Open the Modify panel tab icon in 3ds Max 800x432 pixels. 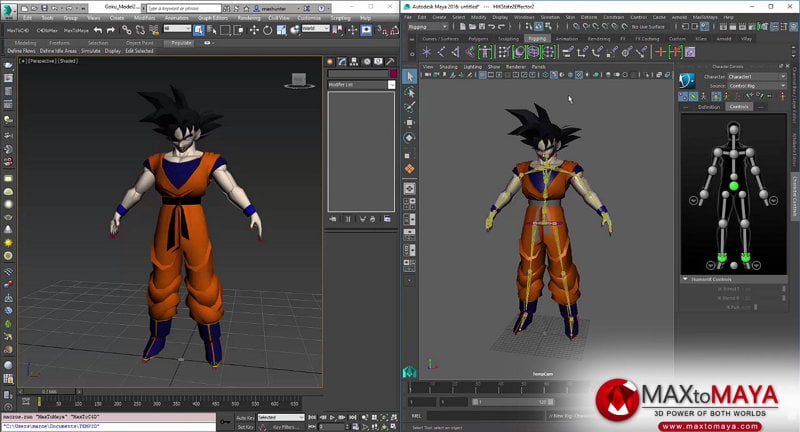[342, 62]
